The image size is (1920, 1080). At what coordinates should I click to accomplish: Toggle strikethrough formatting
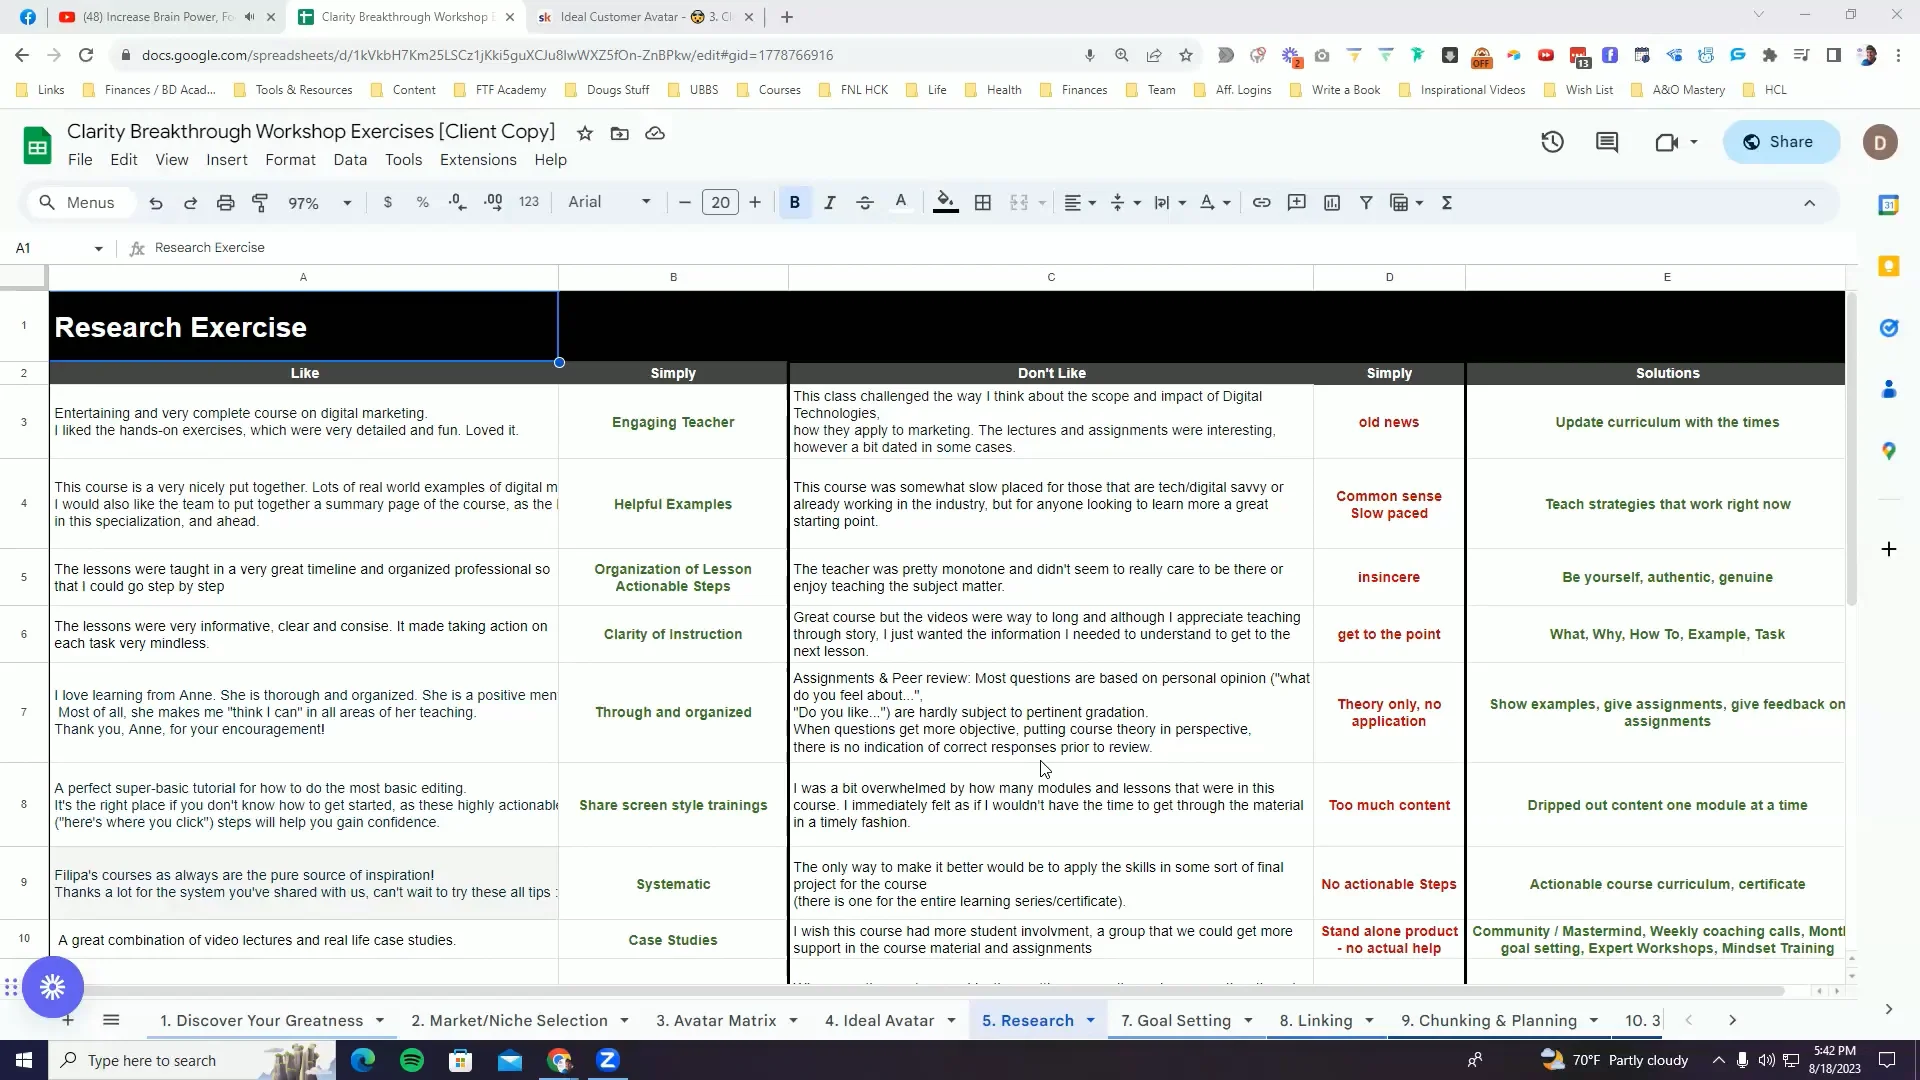[865, 203]
